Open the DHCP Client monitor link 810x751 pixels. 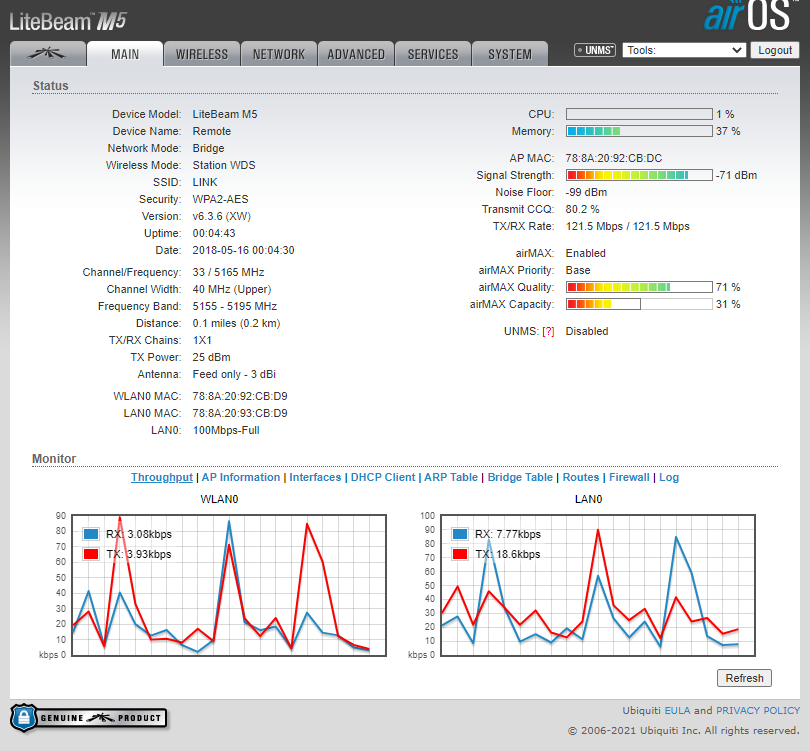tap(383, 478)
